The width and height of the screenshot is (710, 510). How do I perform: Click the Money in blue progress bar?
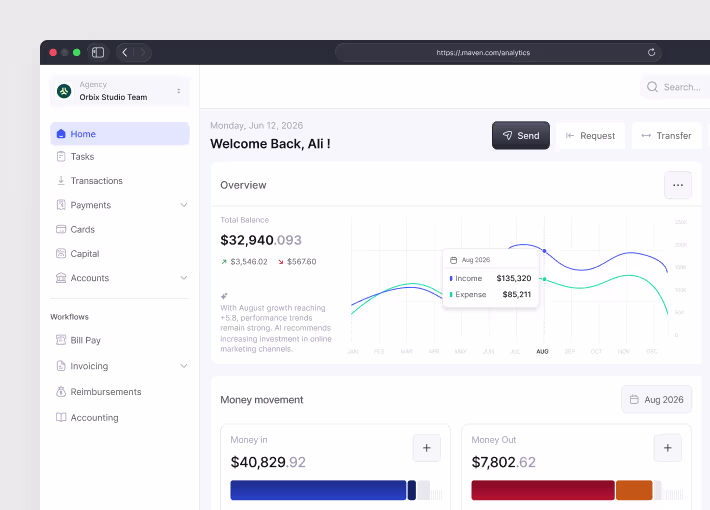tap(318, 490)
